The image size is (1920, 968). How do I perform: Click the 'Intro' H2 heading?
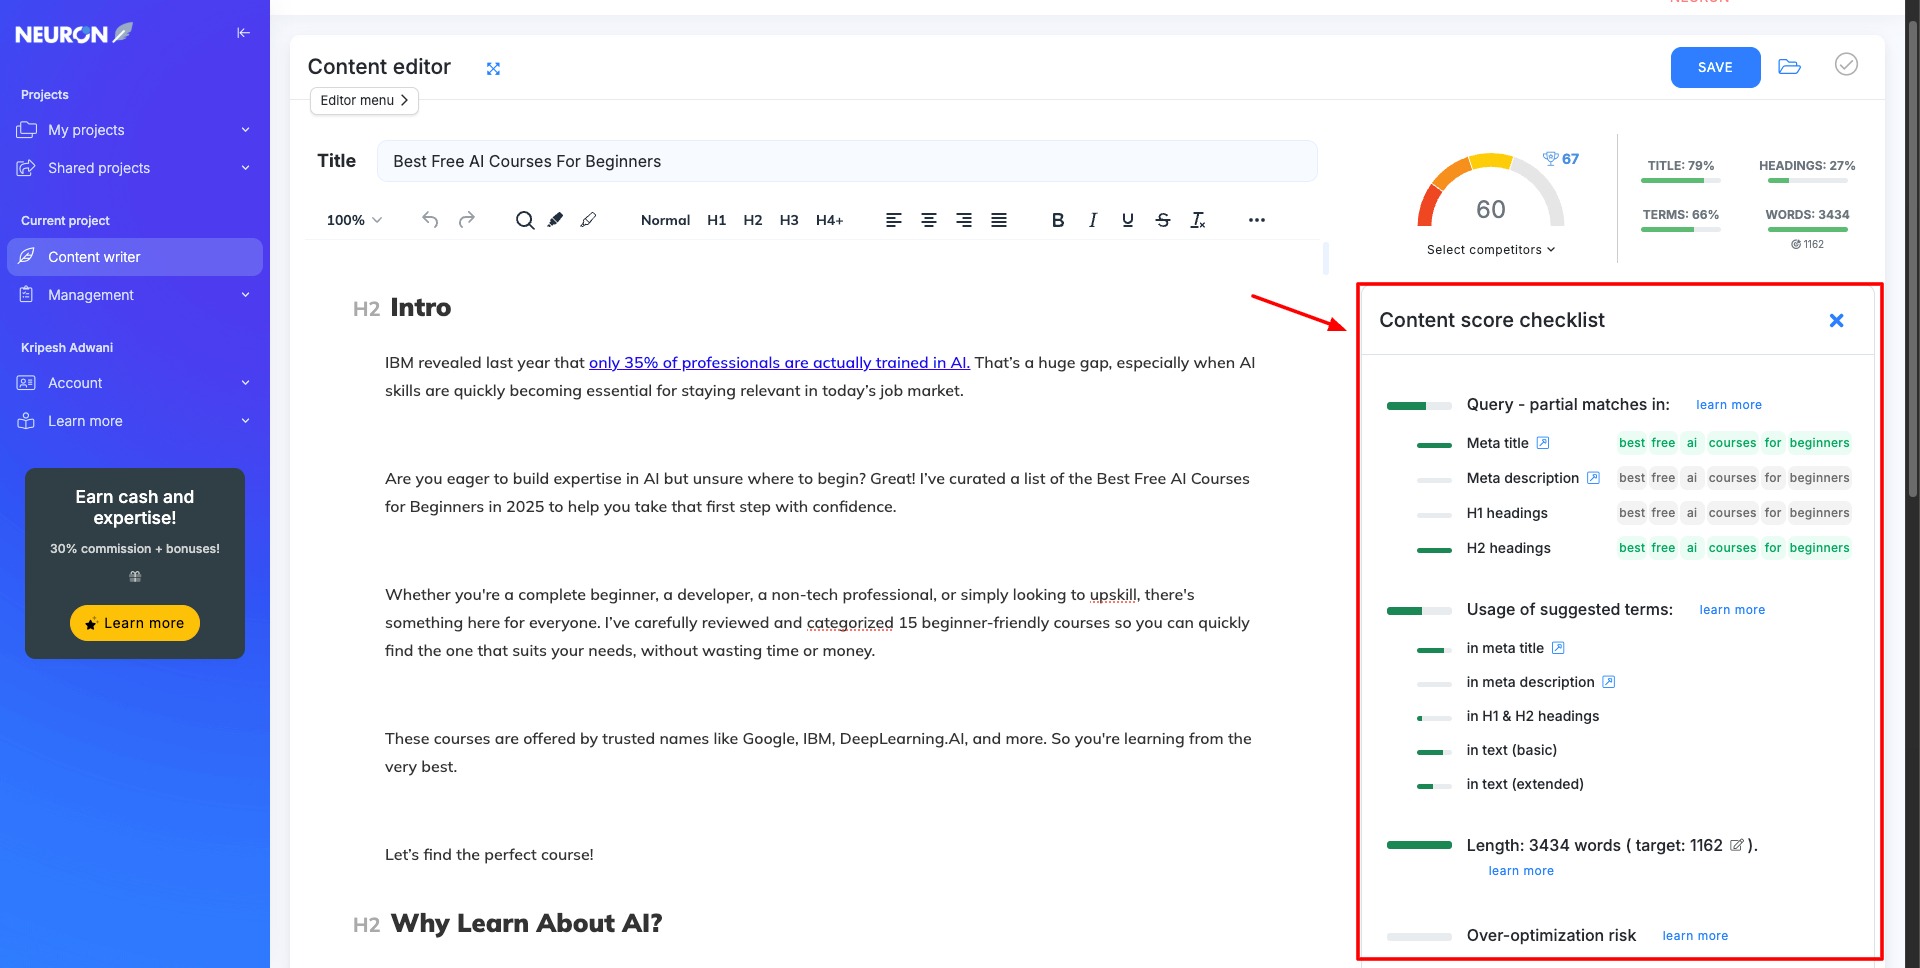(420, 308)
